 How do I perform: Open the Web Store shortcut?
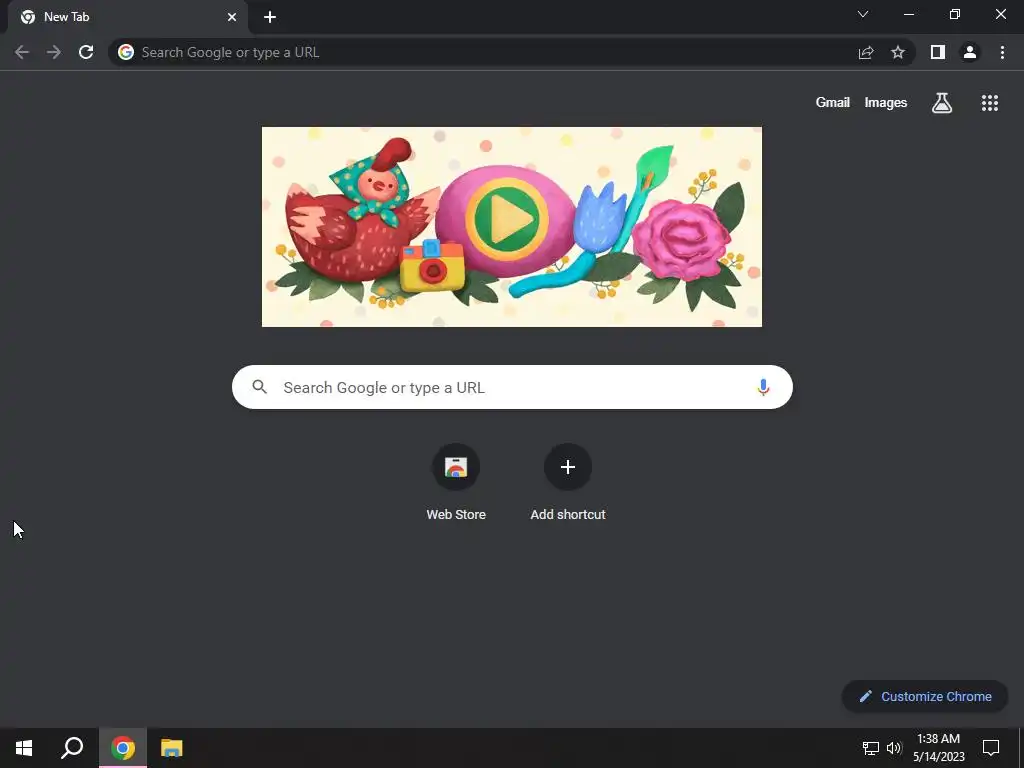click(x=456, y=482)
